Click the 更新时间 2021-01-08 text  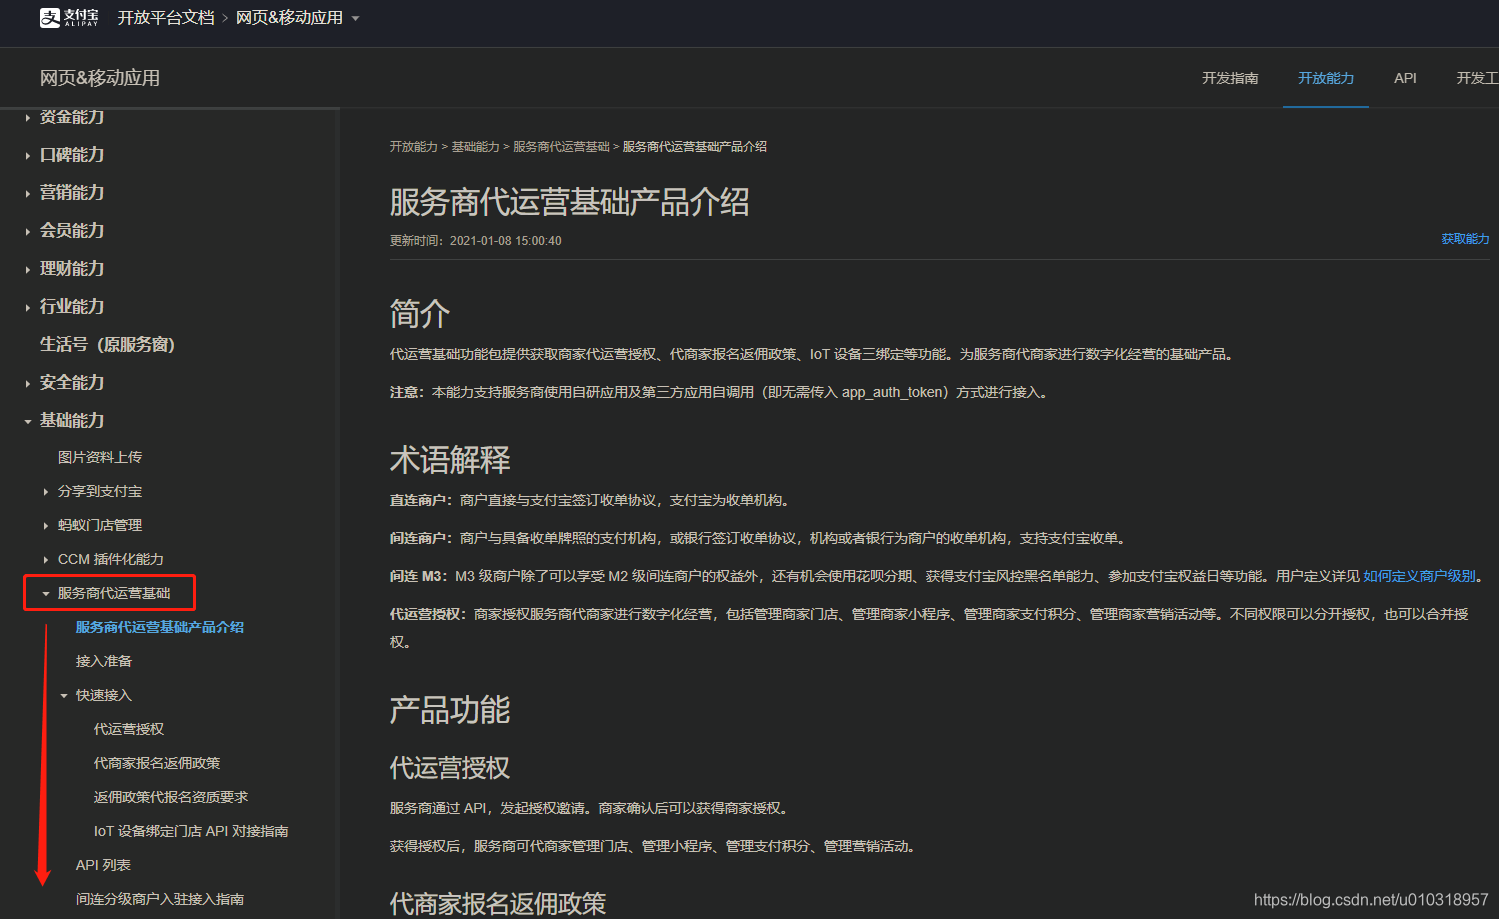point(476,241)
